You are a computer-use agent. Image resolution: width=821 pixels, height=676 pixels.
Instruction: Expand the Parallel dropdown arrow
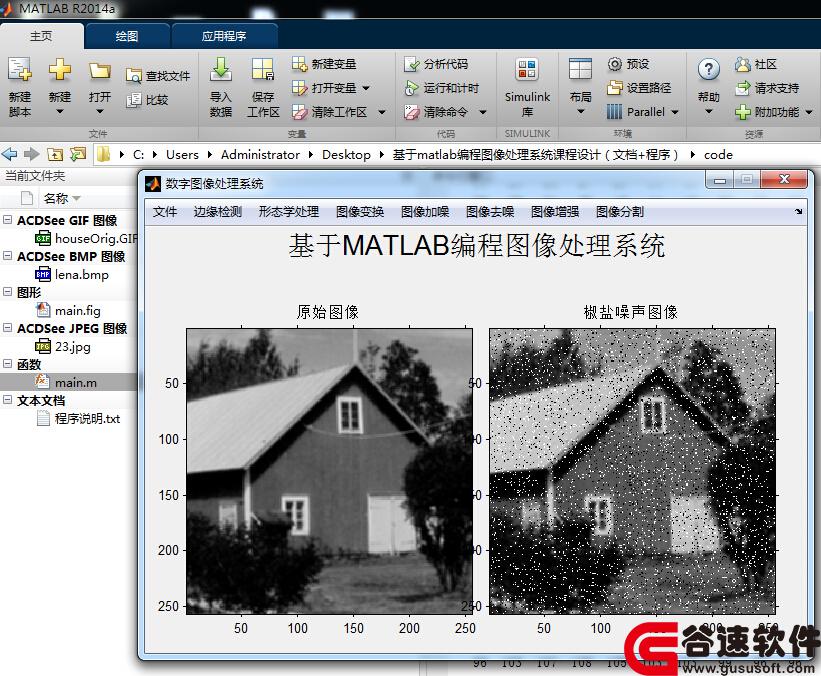(674, 112)
